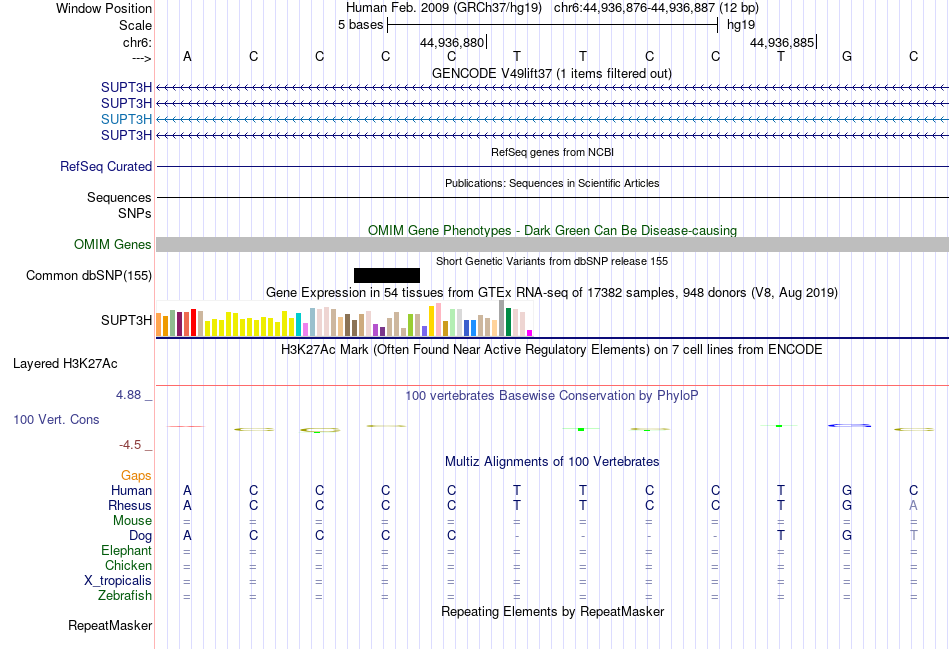Image resolution: width=950 pixels, height=649 pixels.
Task: Click the Gaps alignment label
Action: coord(136,476)
